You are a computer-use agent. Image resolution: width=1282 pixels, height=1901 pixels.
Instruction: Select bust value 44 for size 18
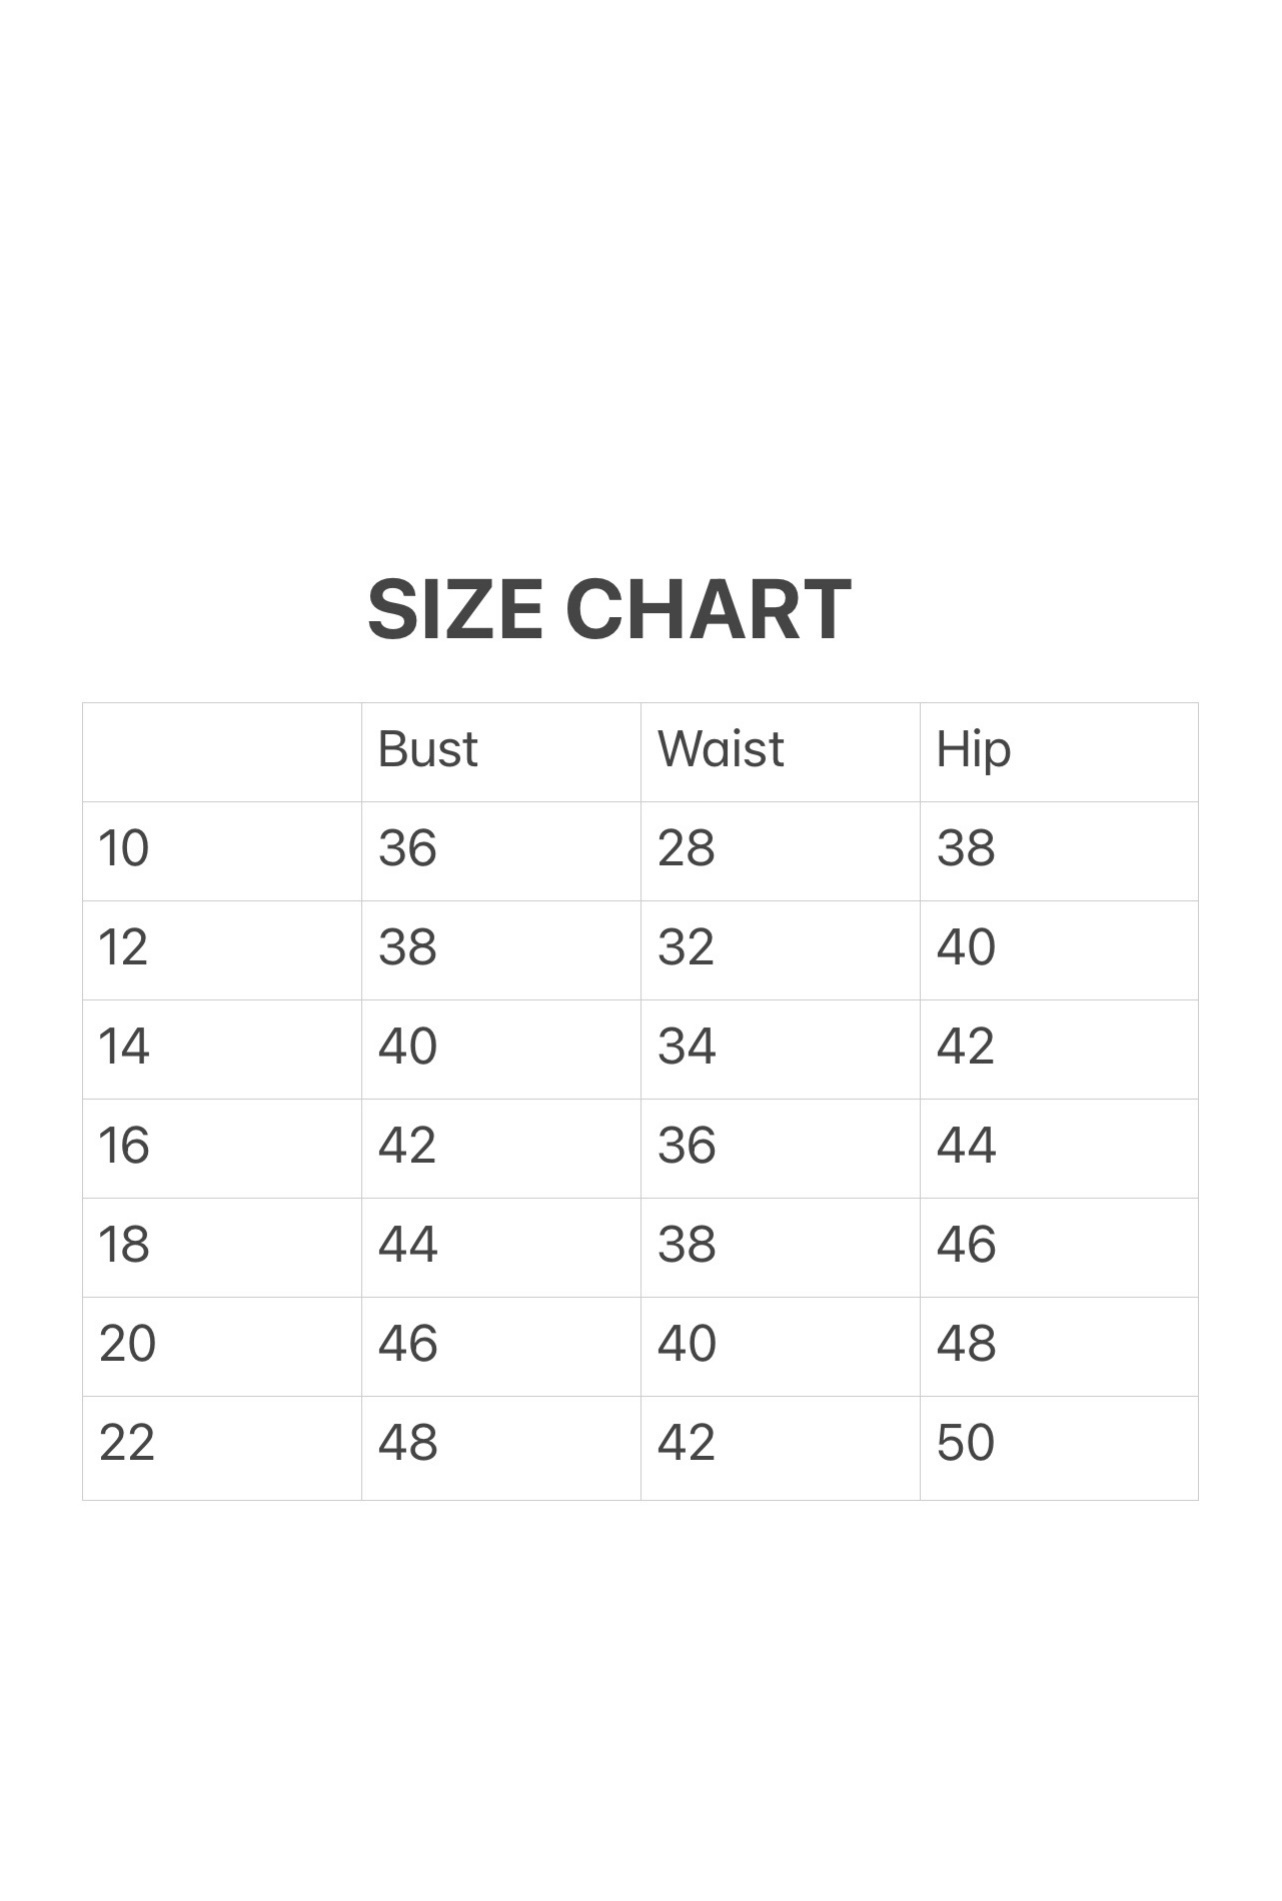click(408, 1244)
